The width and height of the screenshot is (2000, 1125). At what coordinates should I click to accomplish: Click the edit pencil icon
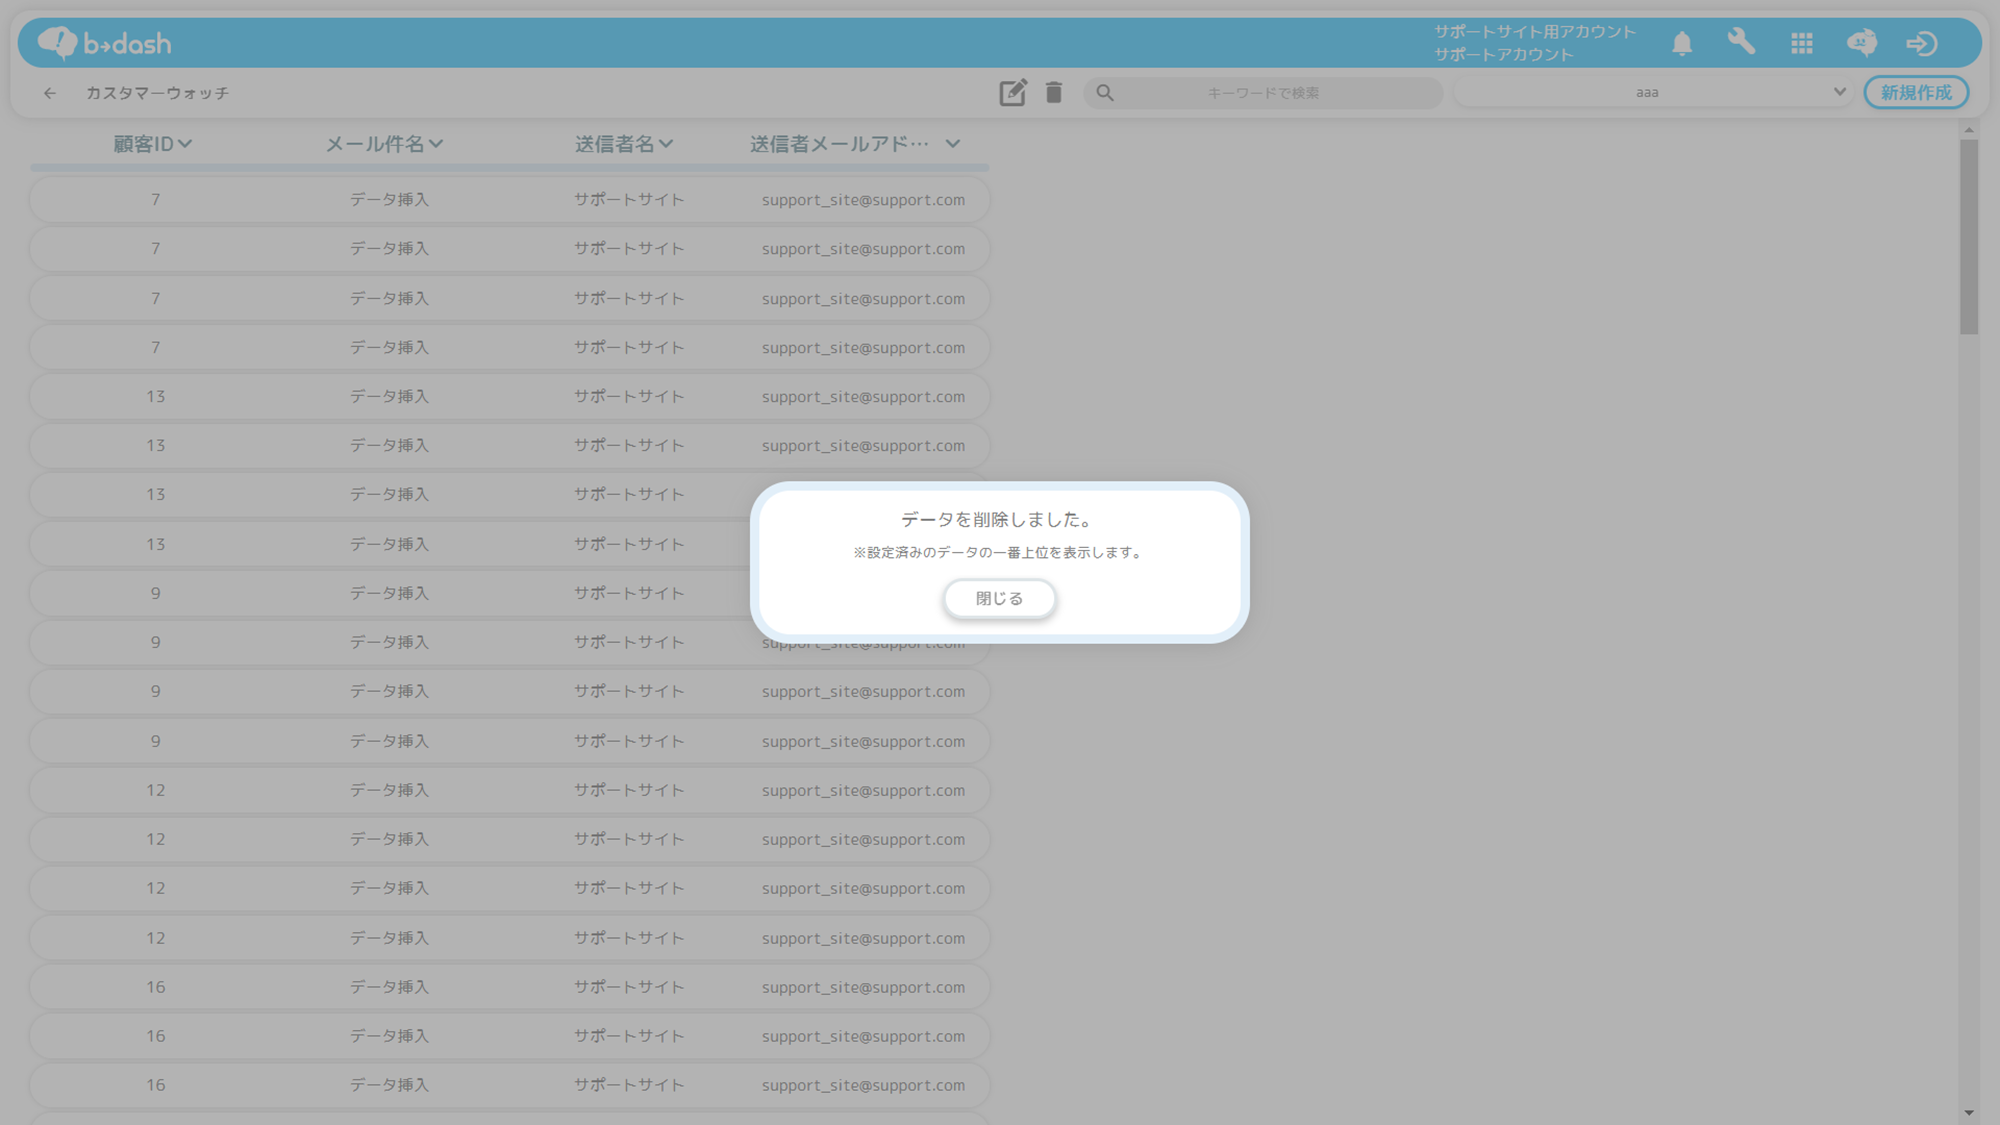click(1012, 93)
